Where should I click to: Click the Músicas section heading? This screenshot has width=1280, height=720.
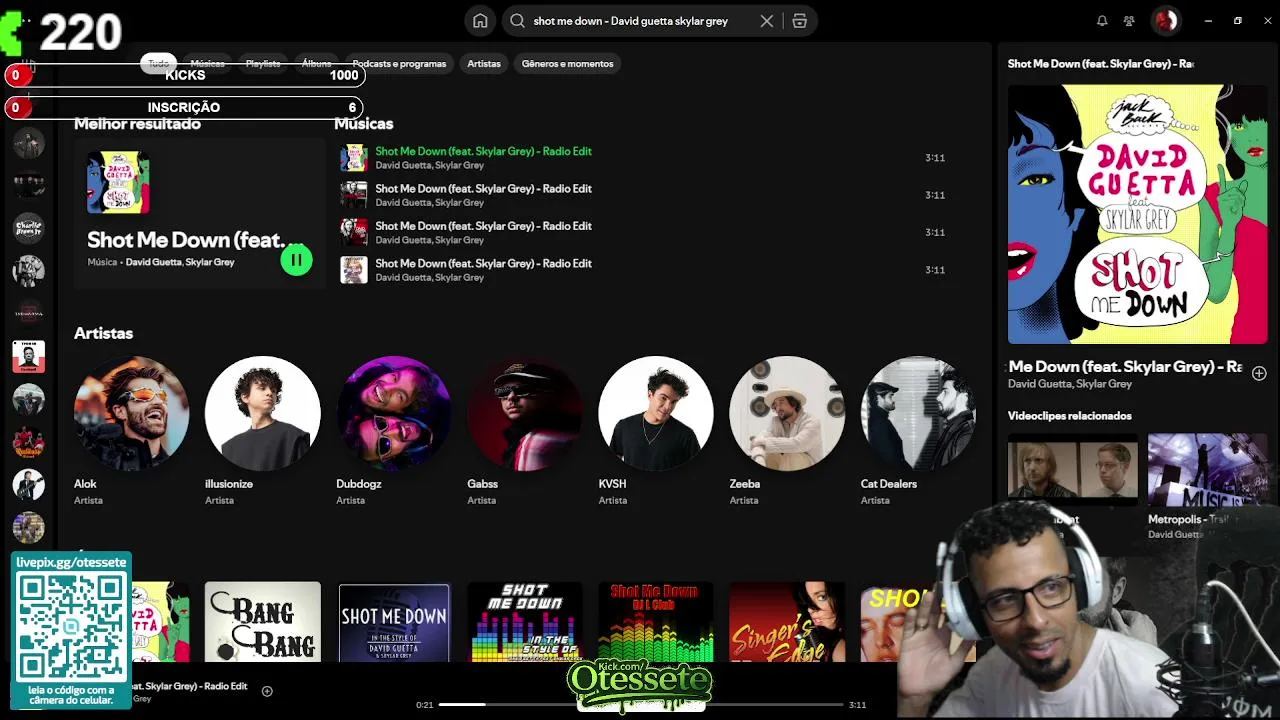pyautogui.click(x=363, y=124)
